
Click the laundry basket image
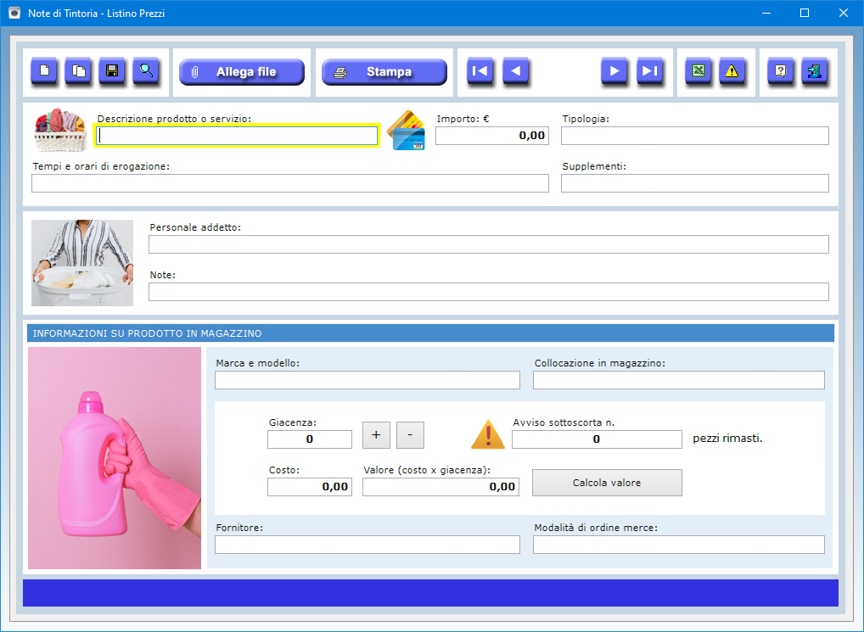tap(60, 130)
